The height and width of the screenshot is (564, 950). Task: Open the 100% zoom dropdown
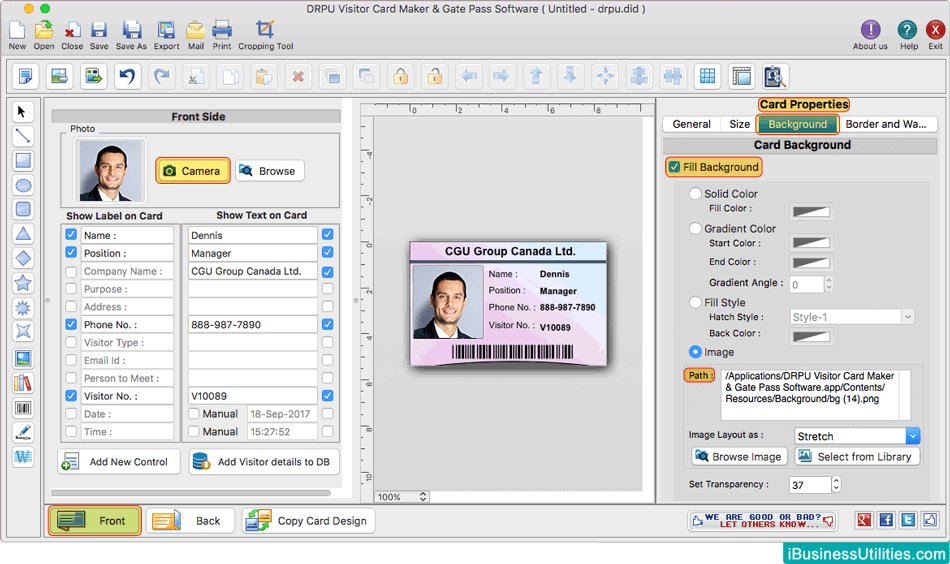click(402, 497)
